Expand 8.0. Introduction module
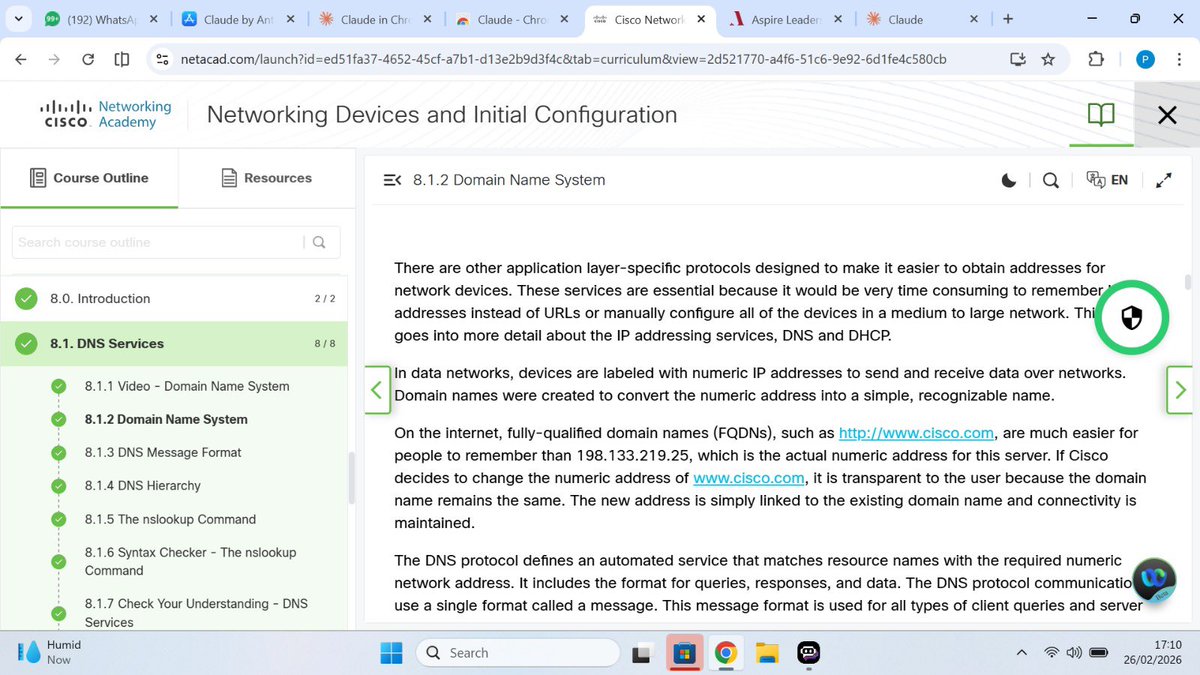 click(x=174, y=298)
